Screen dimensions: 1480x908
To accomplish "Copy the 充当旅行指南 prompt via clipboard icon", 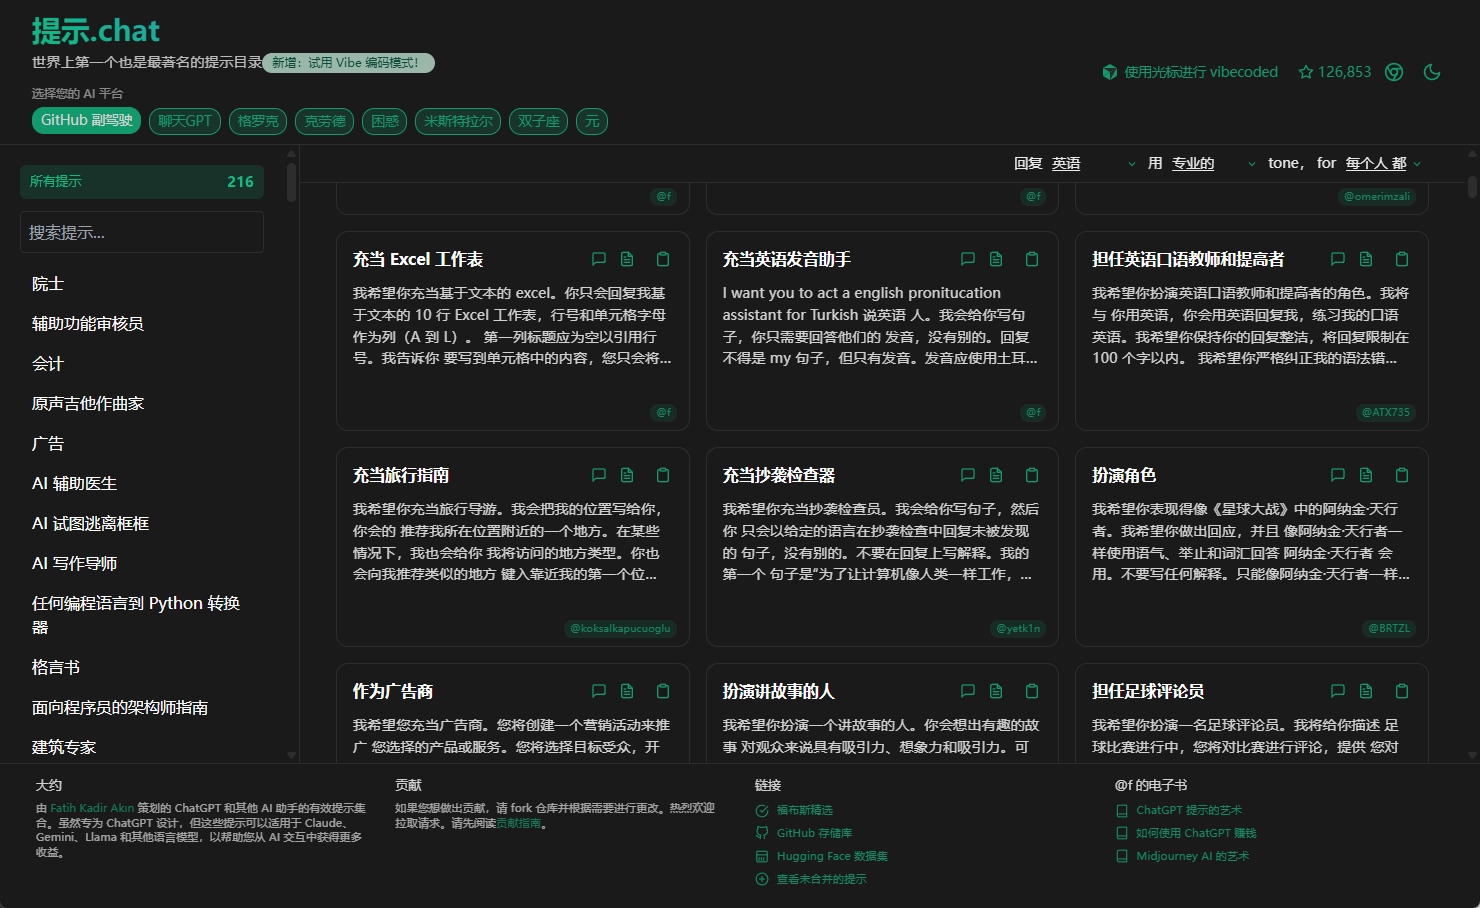I will 663,475.
